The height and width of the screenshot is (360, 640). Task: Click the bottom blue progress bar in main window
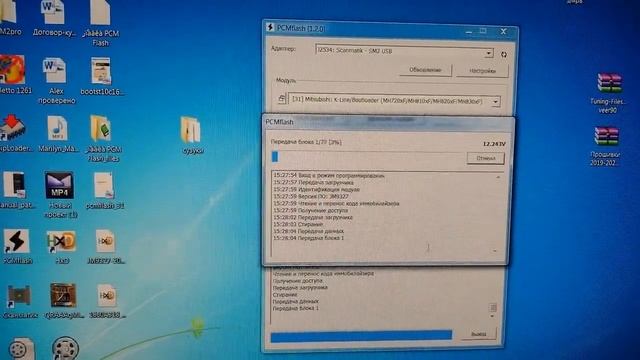click(361, 336)
